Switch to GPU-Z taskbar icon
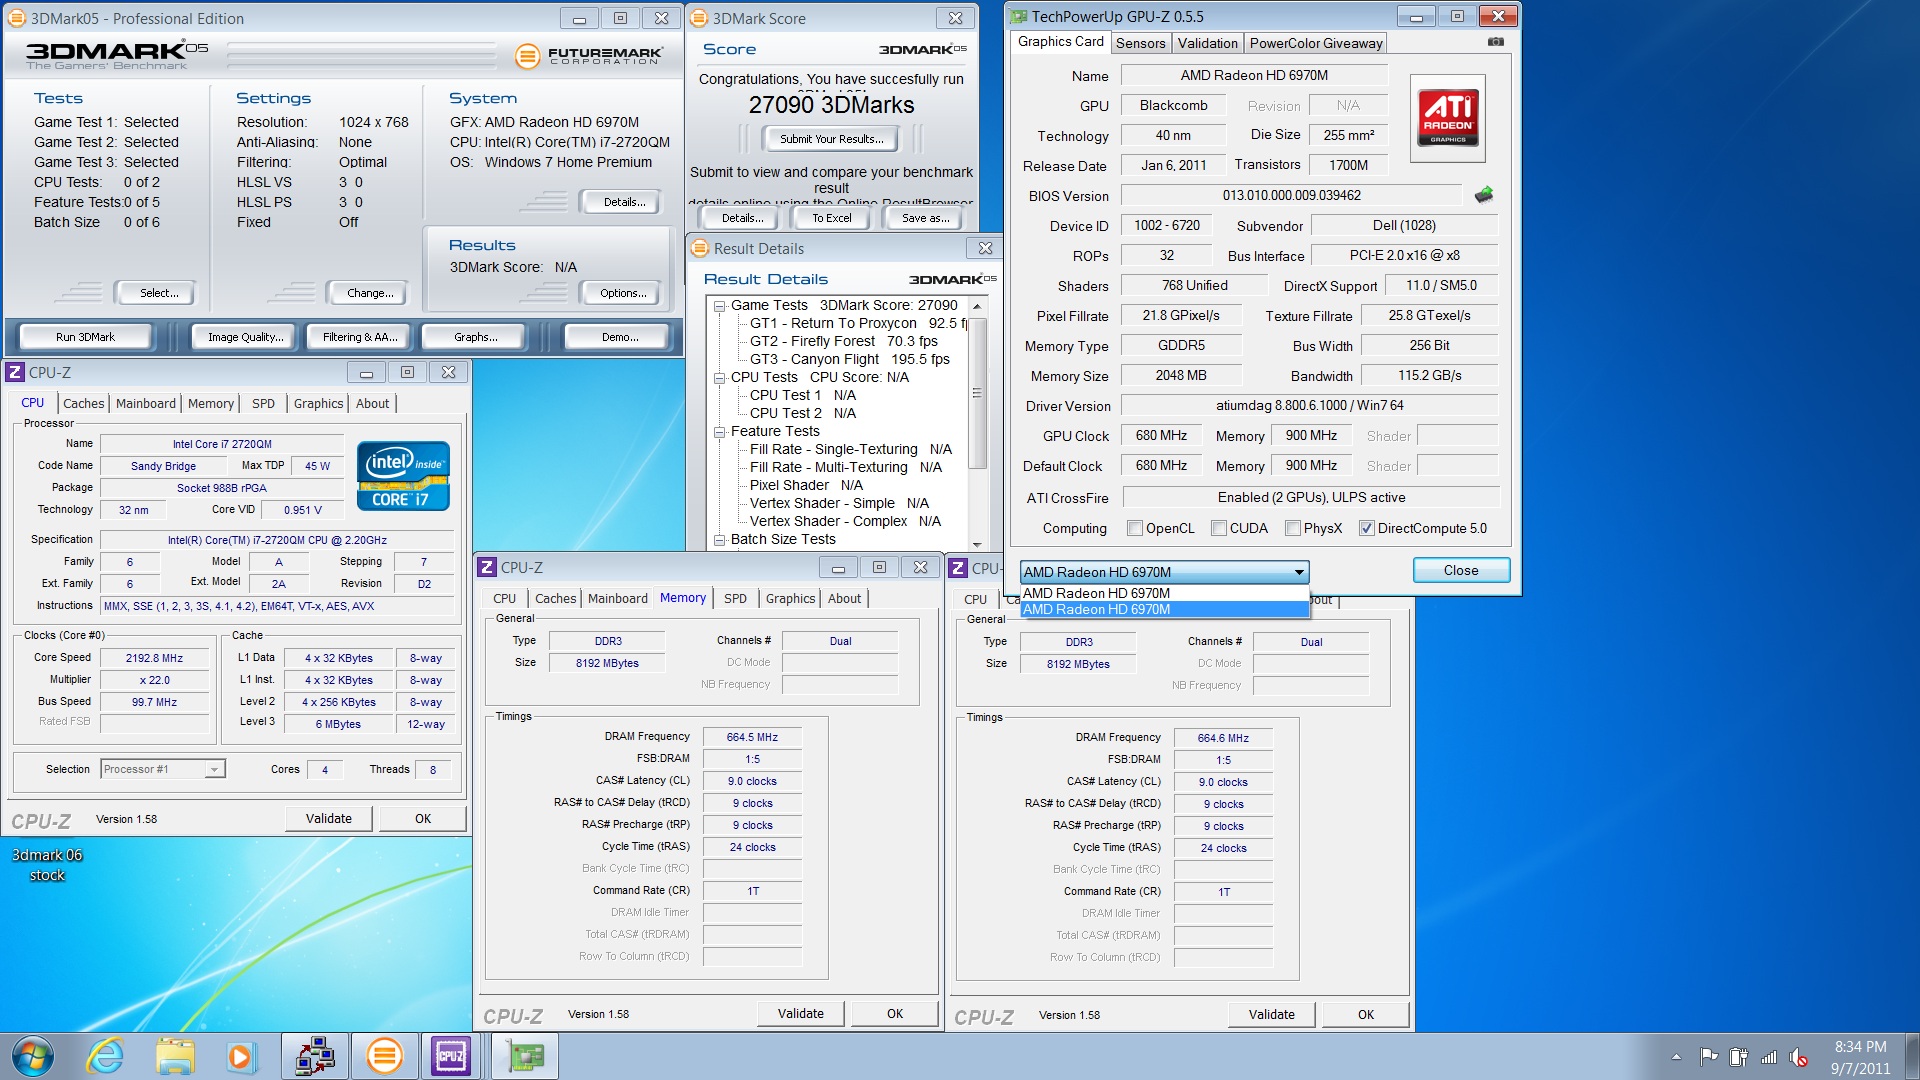Viewport: 1920px width, 1080px height. [x=525, y=1056]
